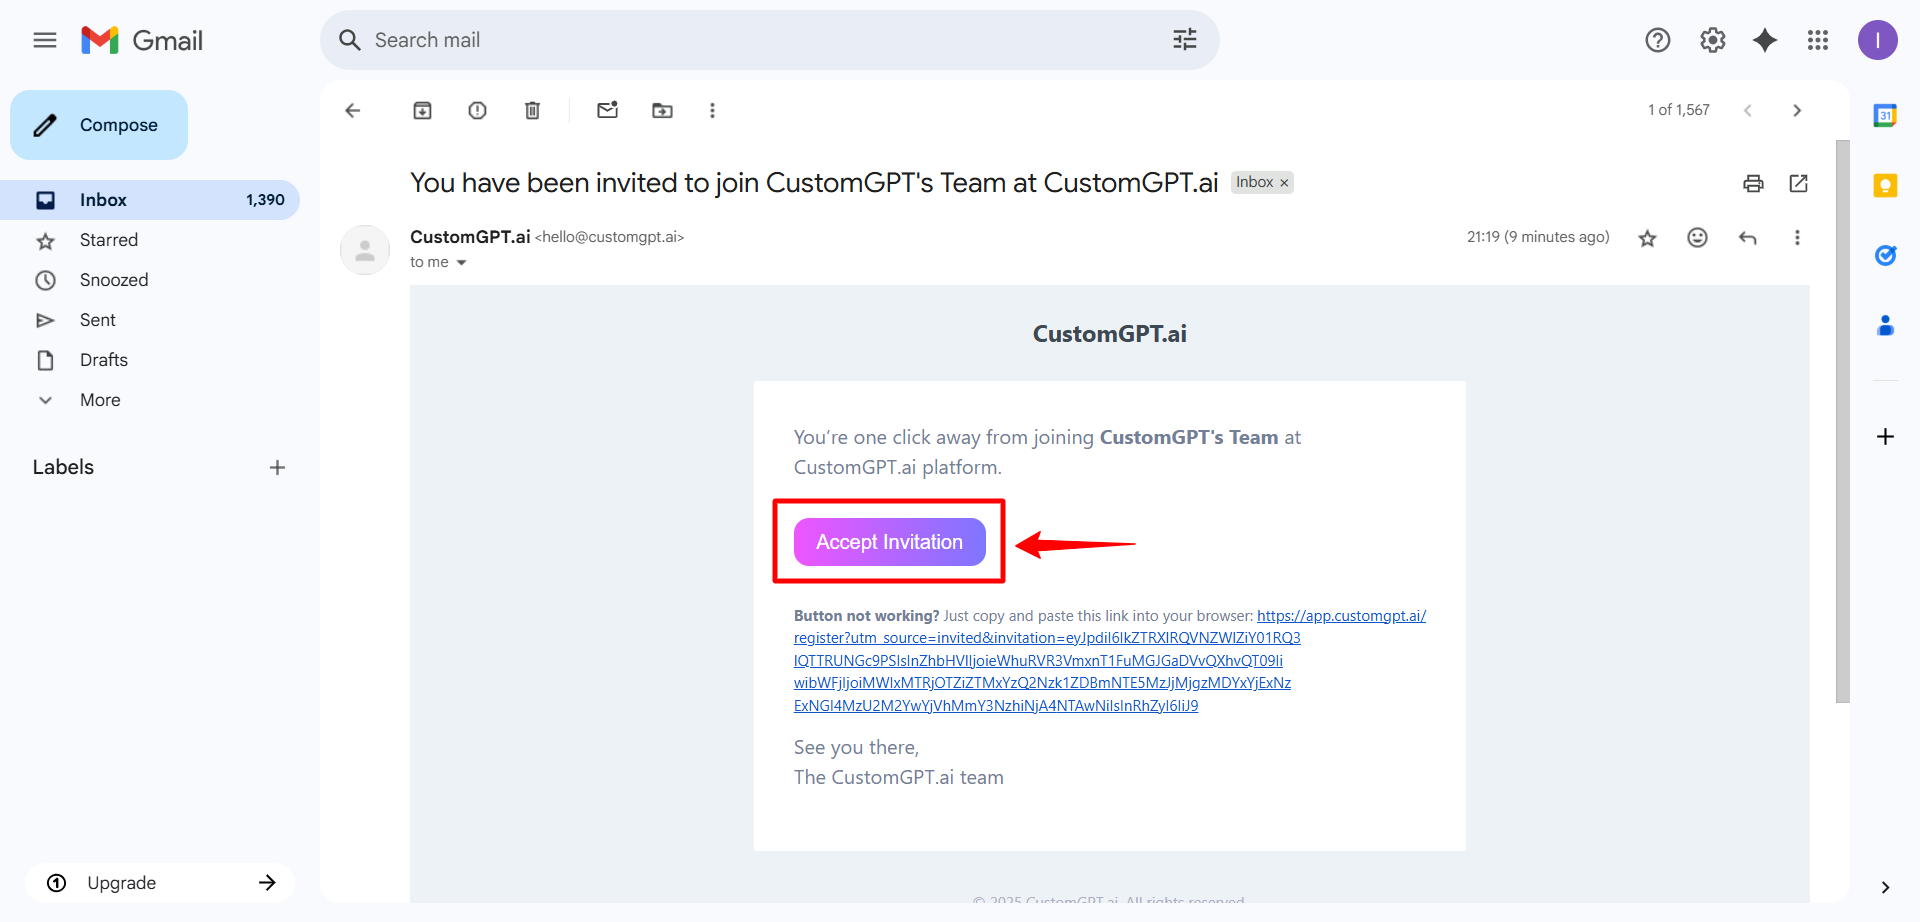Show search options filter icon

point(1185,40)
